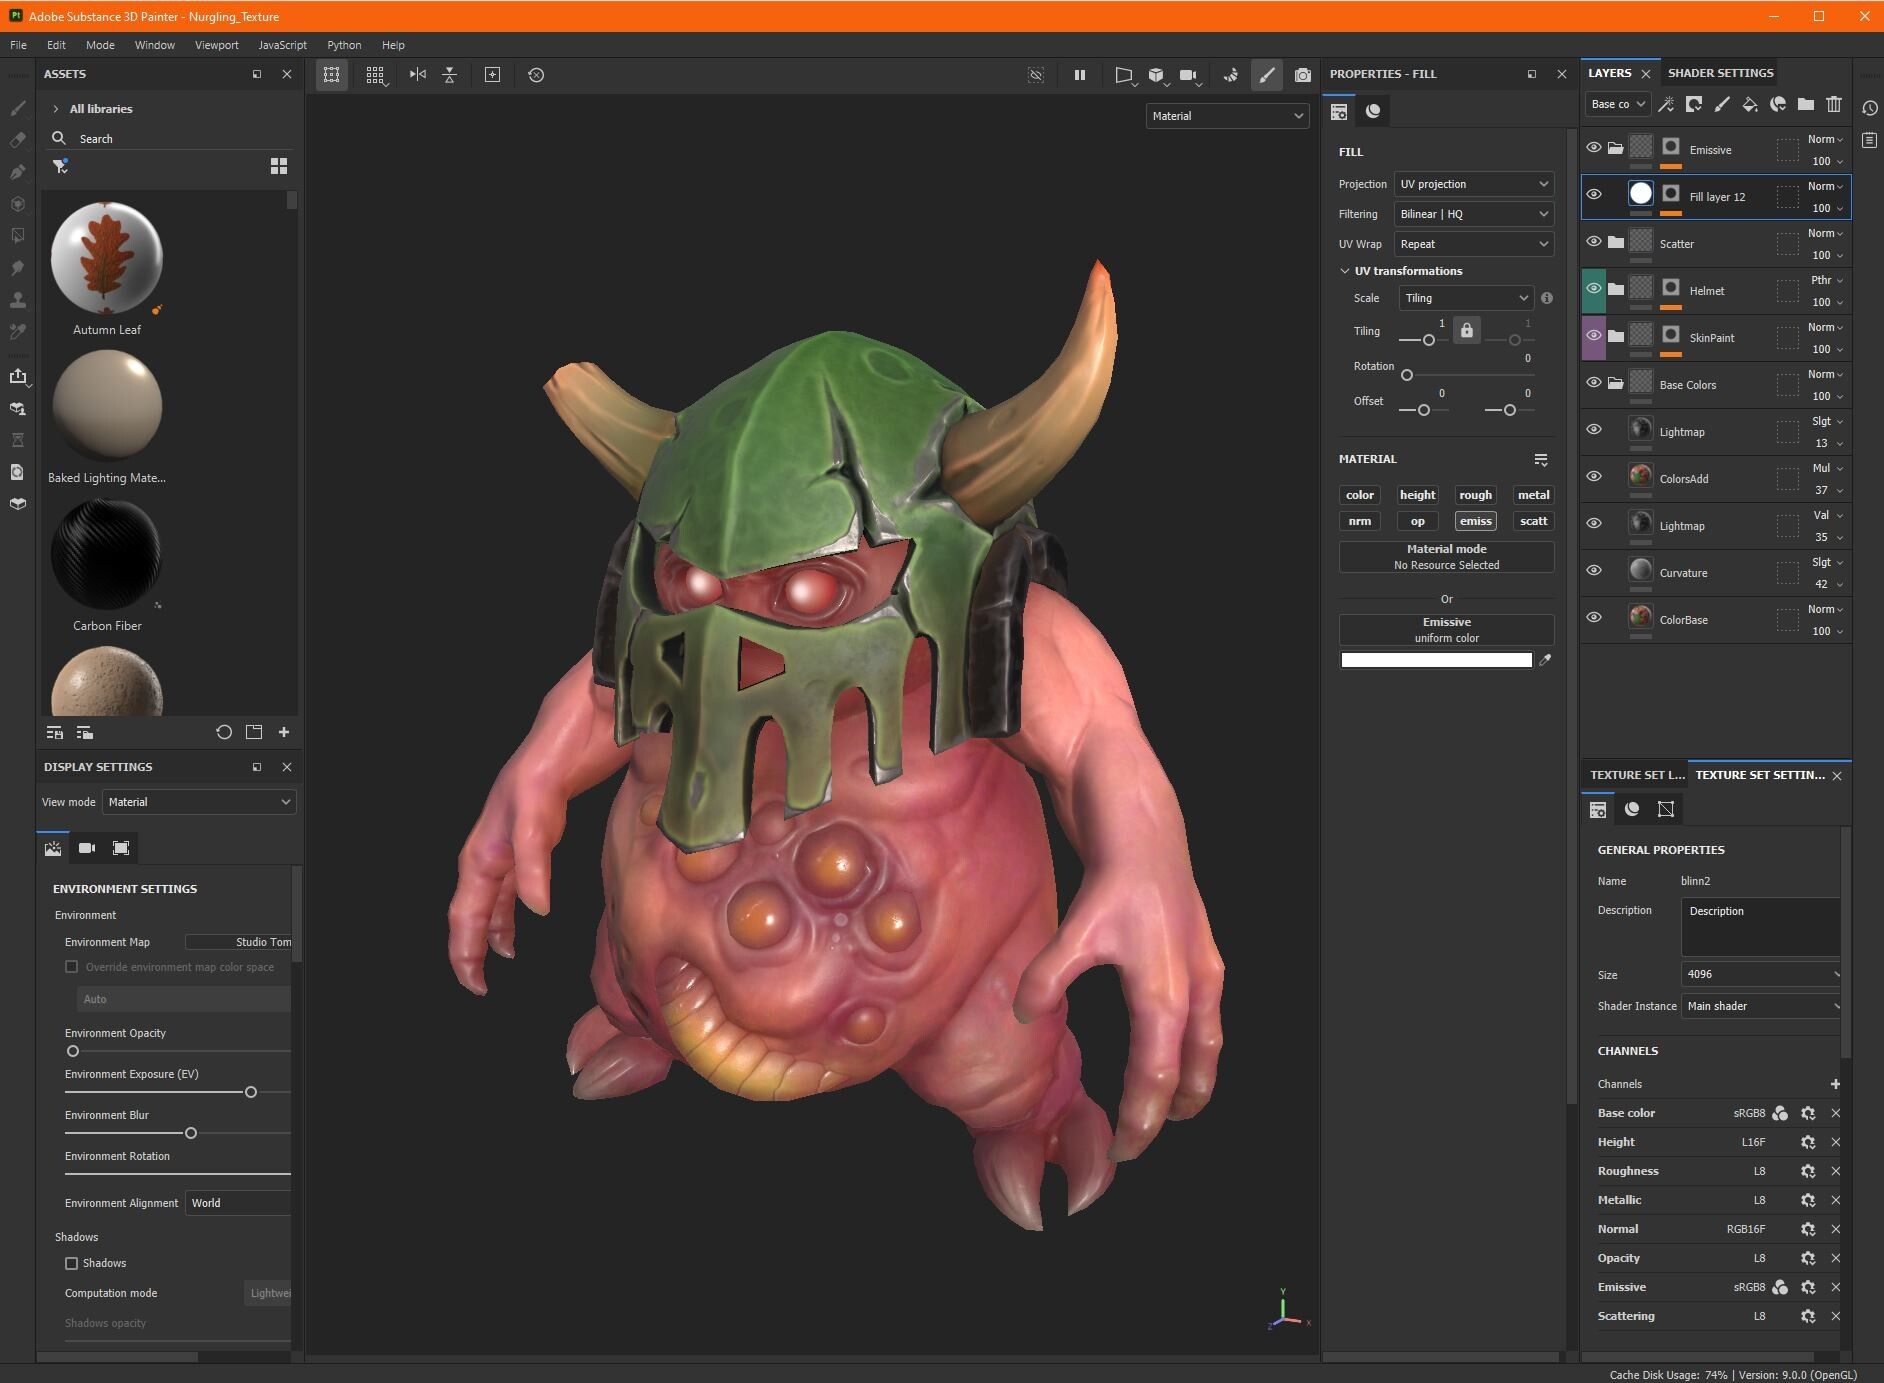Toggle the rough channel button
The height and width of the screenshot is (1383, 1884).
1475,495
